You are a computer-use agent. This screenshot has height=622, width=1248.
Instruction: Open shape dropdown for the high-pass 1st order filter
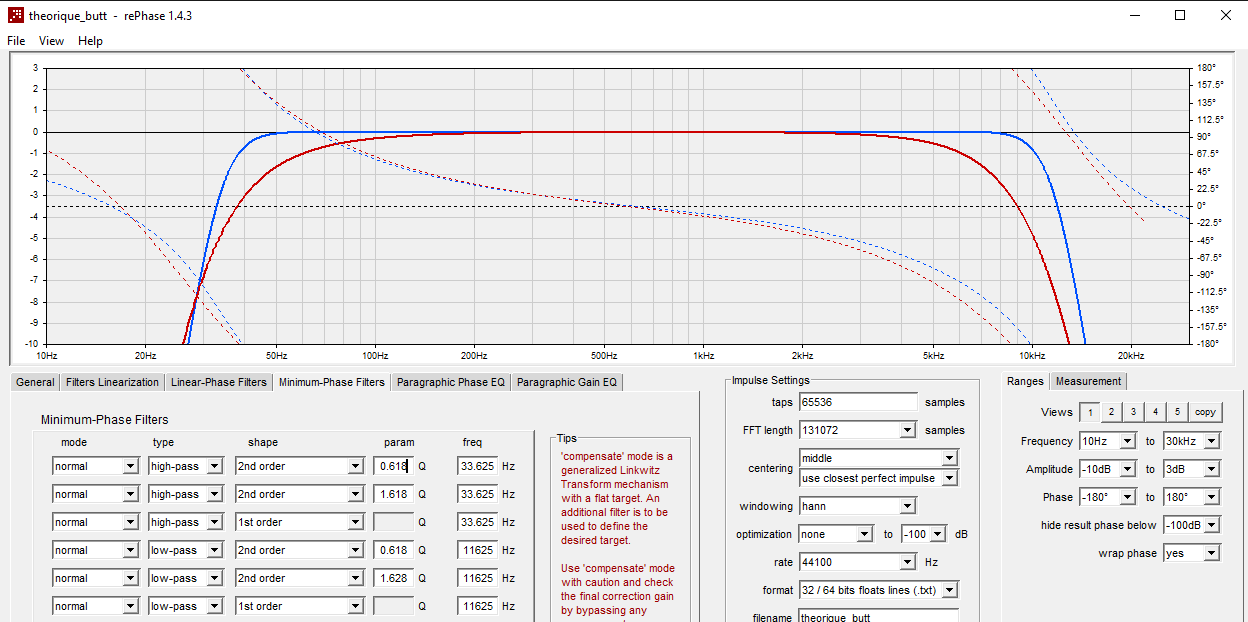click(x=300, y=522)
